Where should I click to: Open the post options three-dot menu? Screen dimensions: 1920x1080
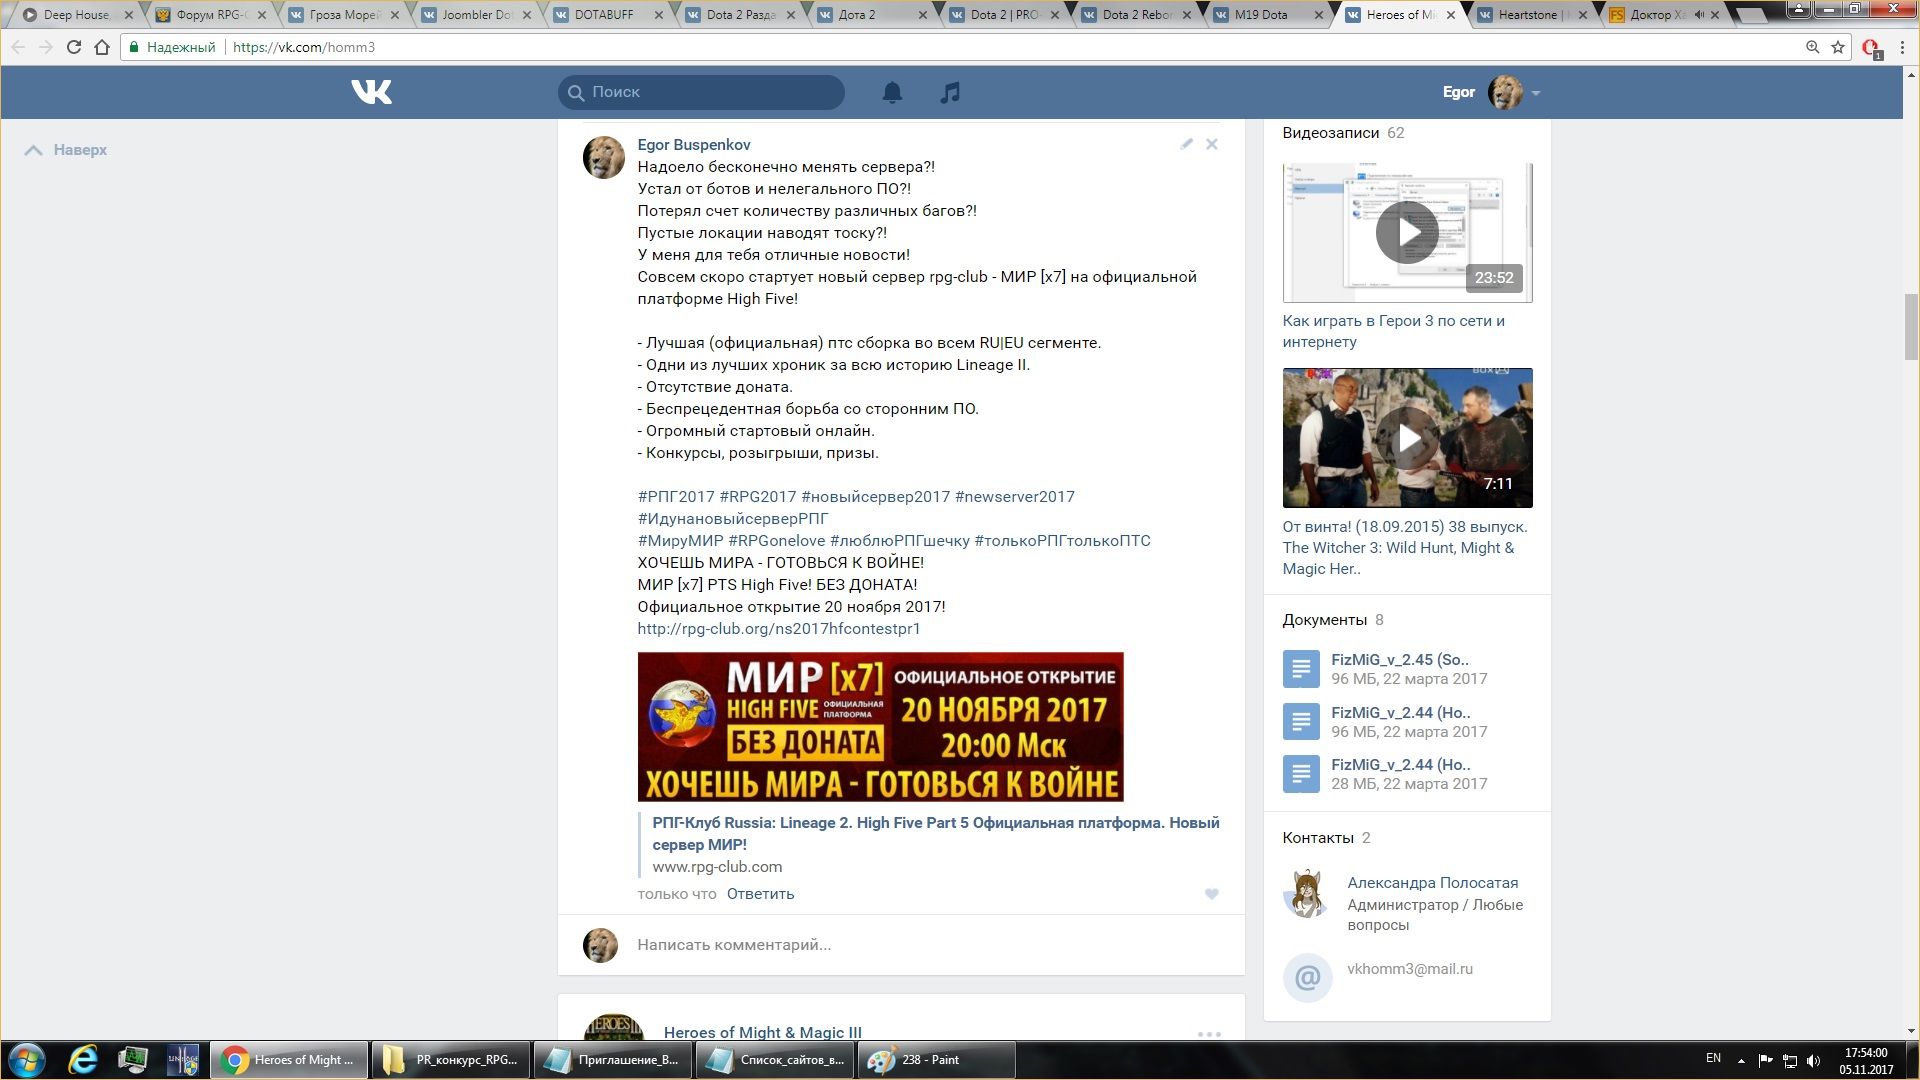coord(1209,1034)
